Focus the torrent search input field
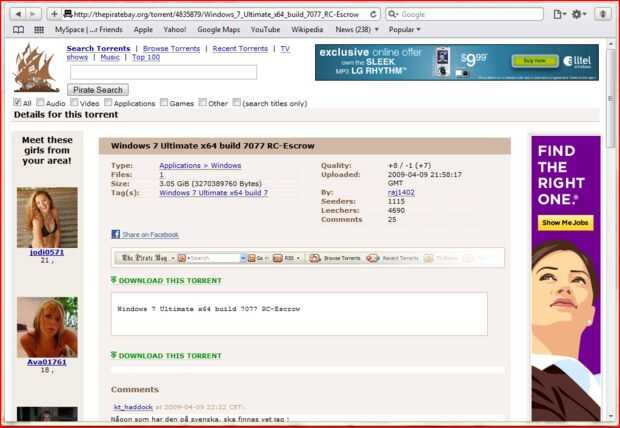The height and width of the screenshot is (428, 620). pos(163,72)
